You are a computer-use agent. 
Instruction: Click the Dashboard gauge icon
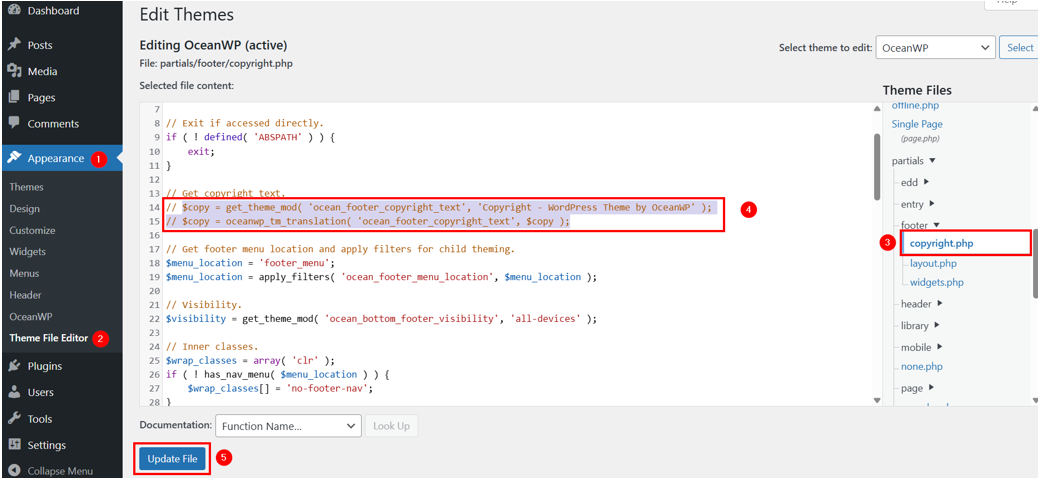[13, 11]
